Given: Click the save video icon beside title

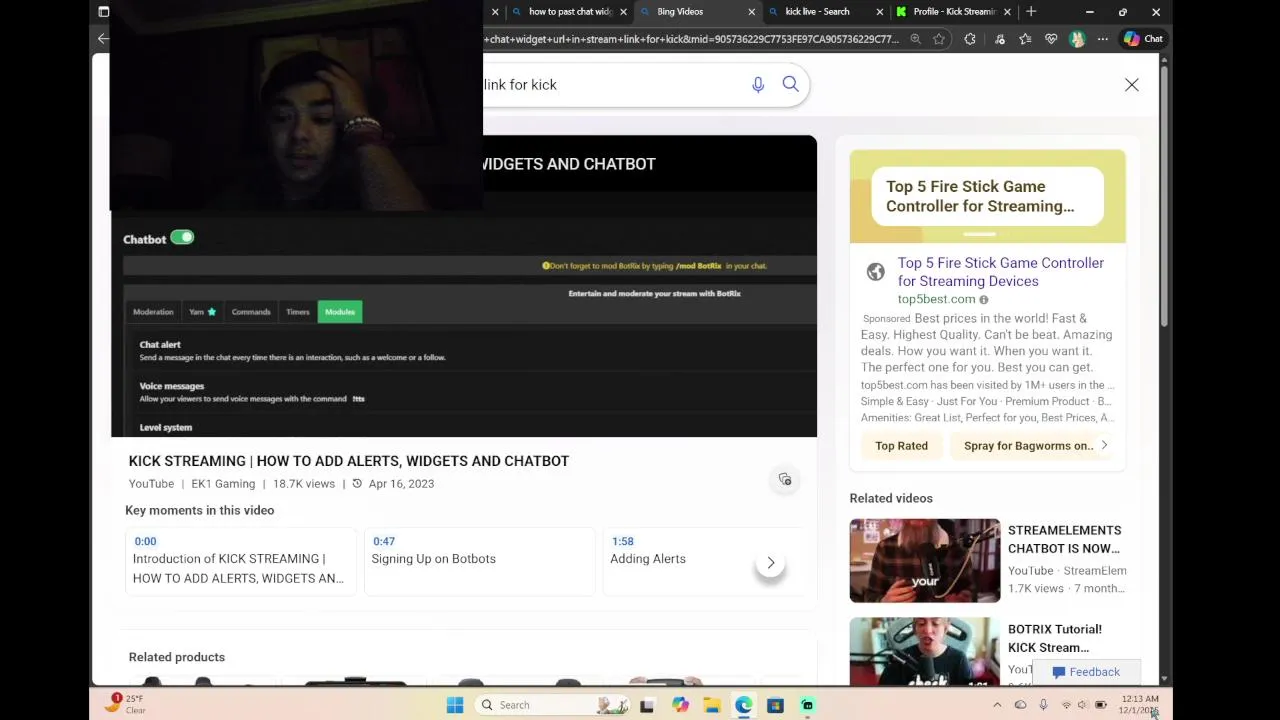Looking at the screenshot, I should pyautogui.click(x=785, y=480).
